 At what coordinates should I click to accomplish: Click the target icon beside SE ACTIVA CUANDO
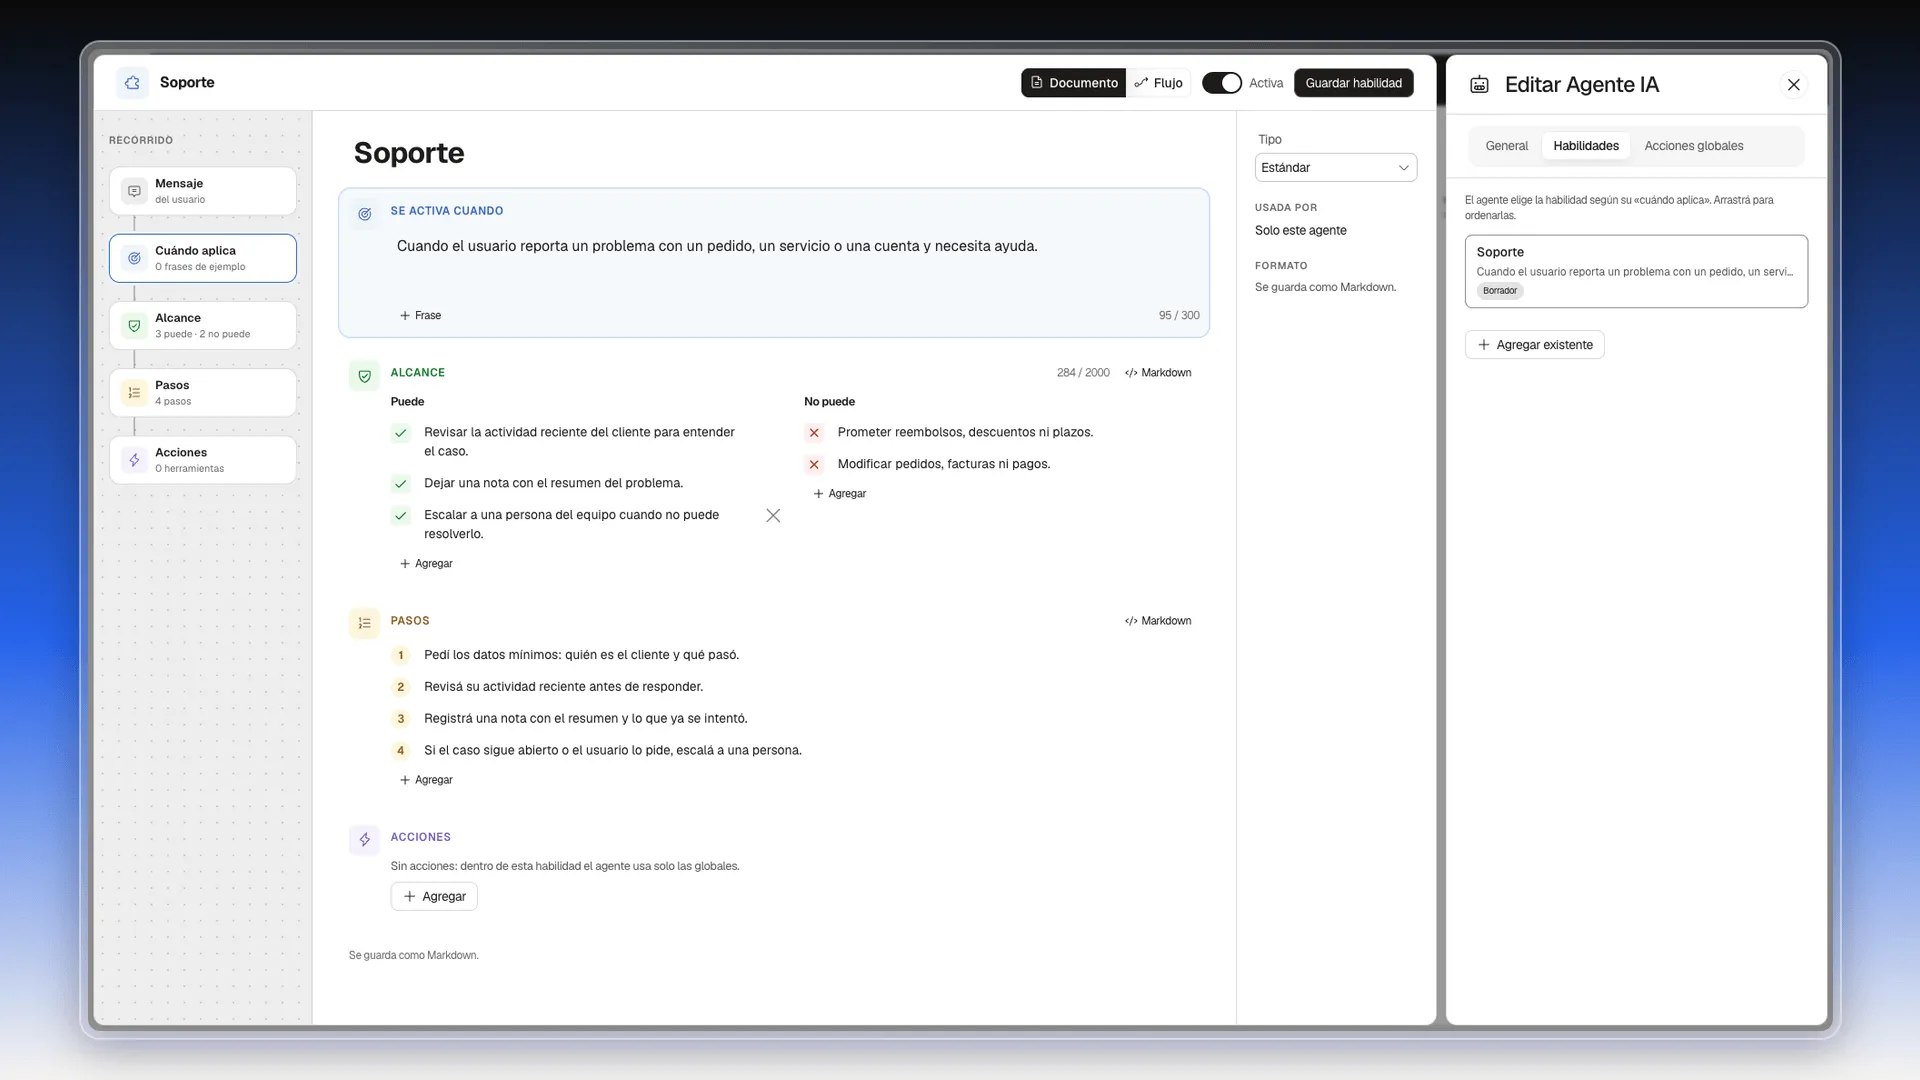365,214
